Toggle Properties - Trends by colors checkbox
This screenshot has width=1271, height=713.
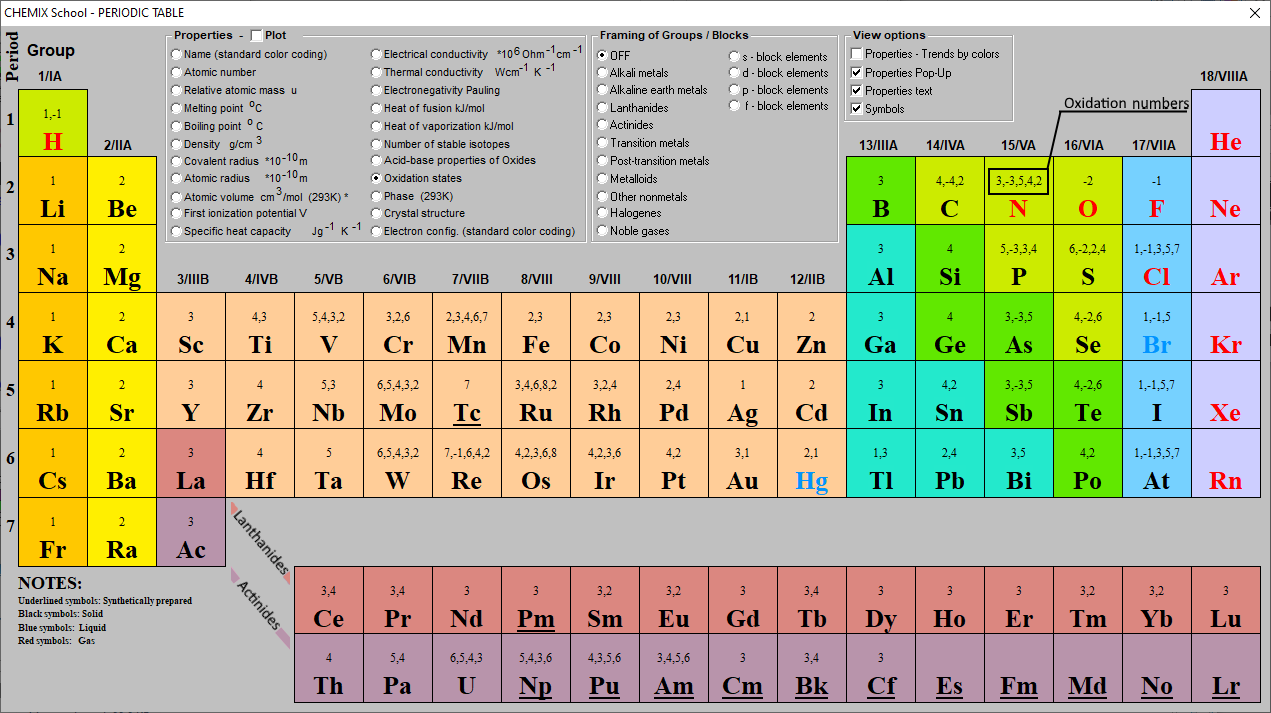856,54
